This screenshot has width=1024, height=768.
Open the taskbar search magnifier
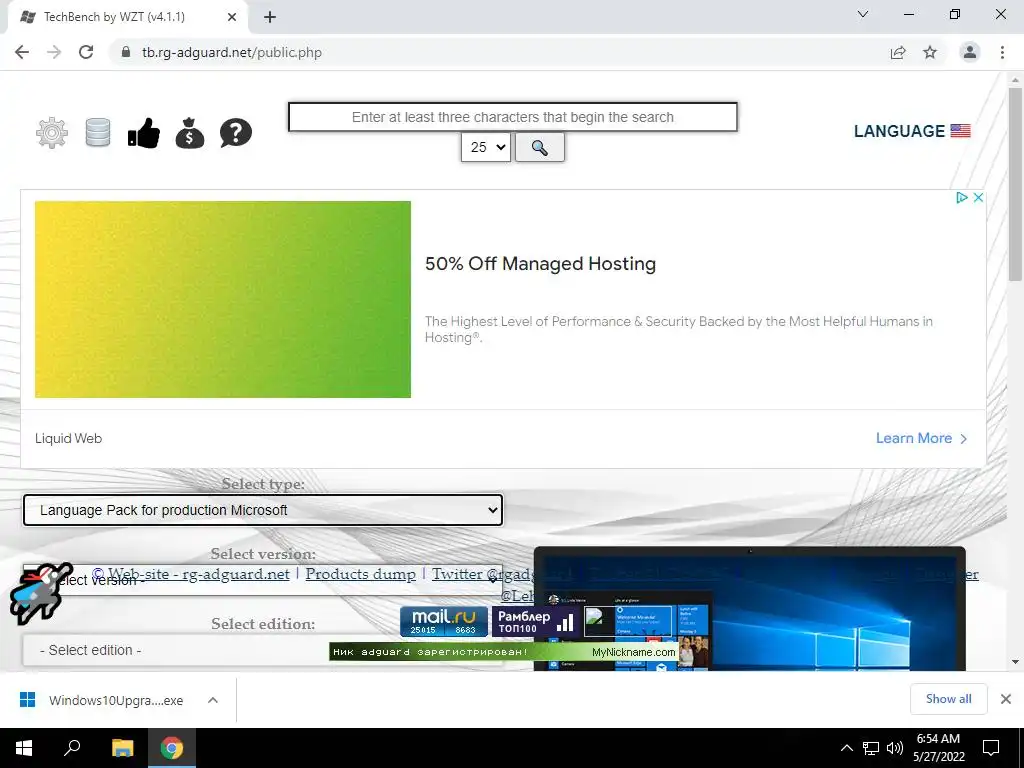(72, 748)
